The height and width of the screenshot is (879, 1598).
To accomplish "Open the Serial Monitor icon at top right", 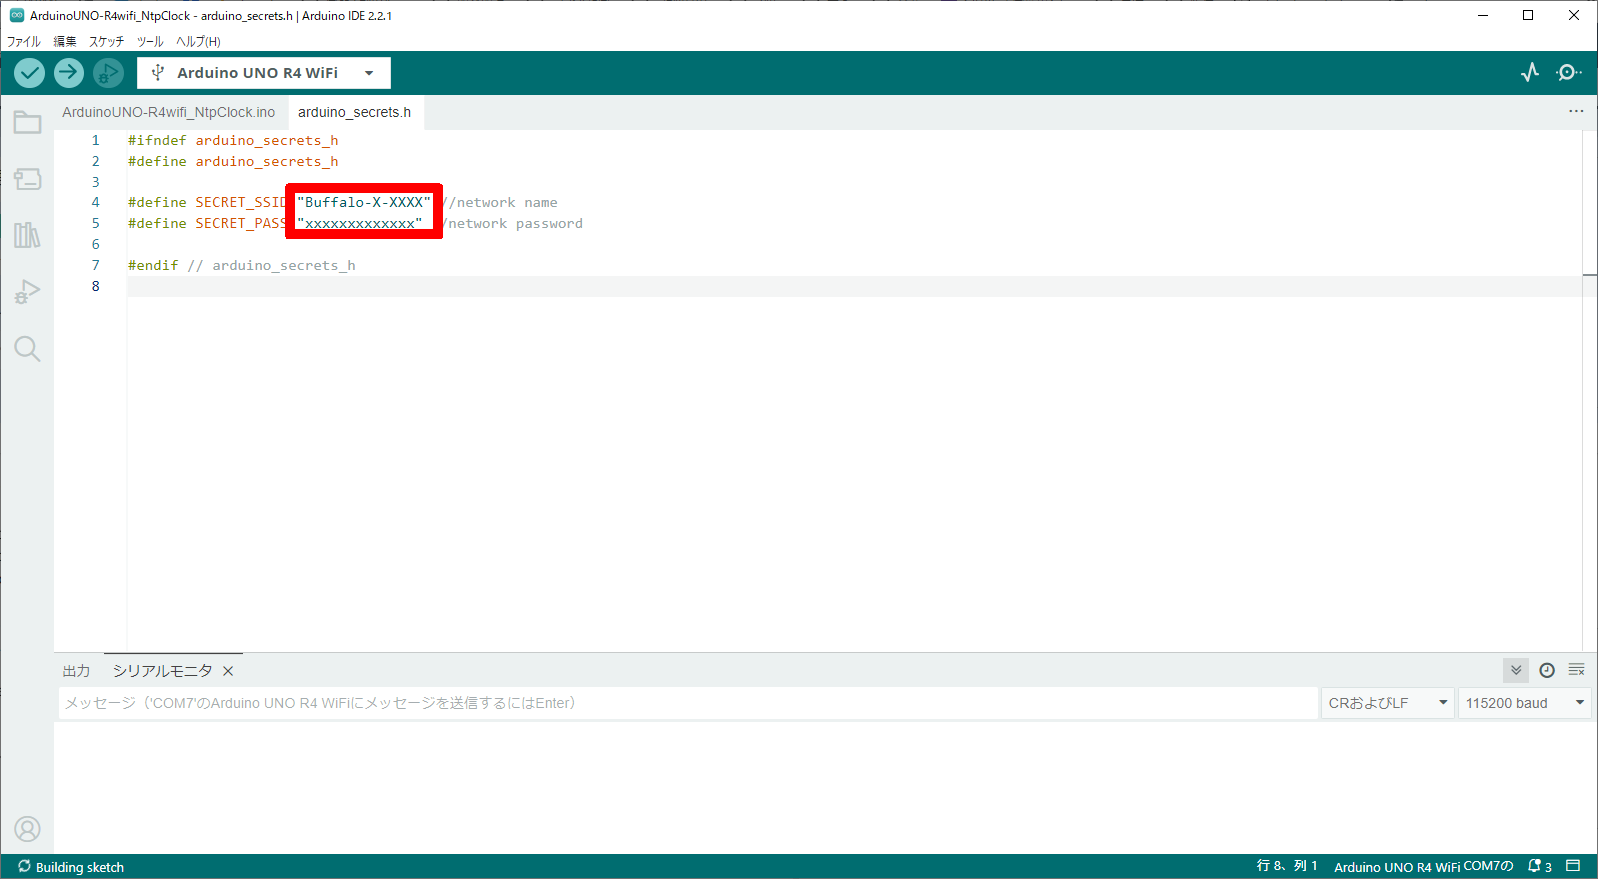I will click(x=1568, y=73).
